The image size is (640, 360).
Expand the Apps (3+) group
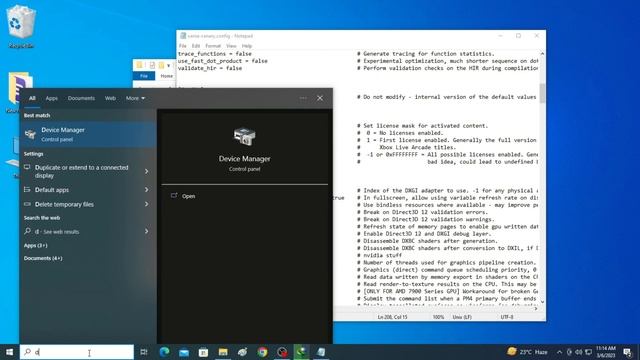point(36,245)
